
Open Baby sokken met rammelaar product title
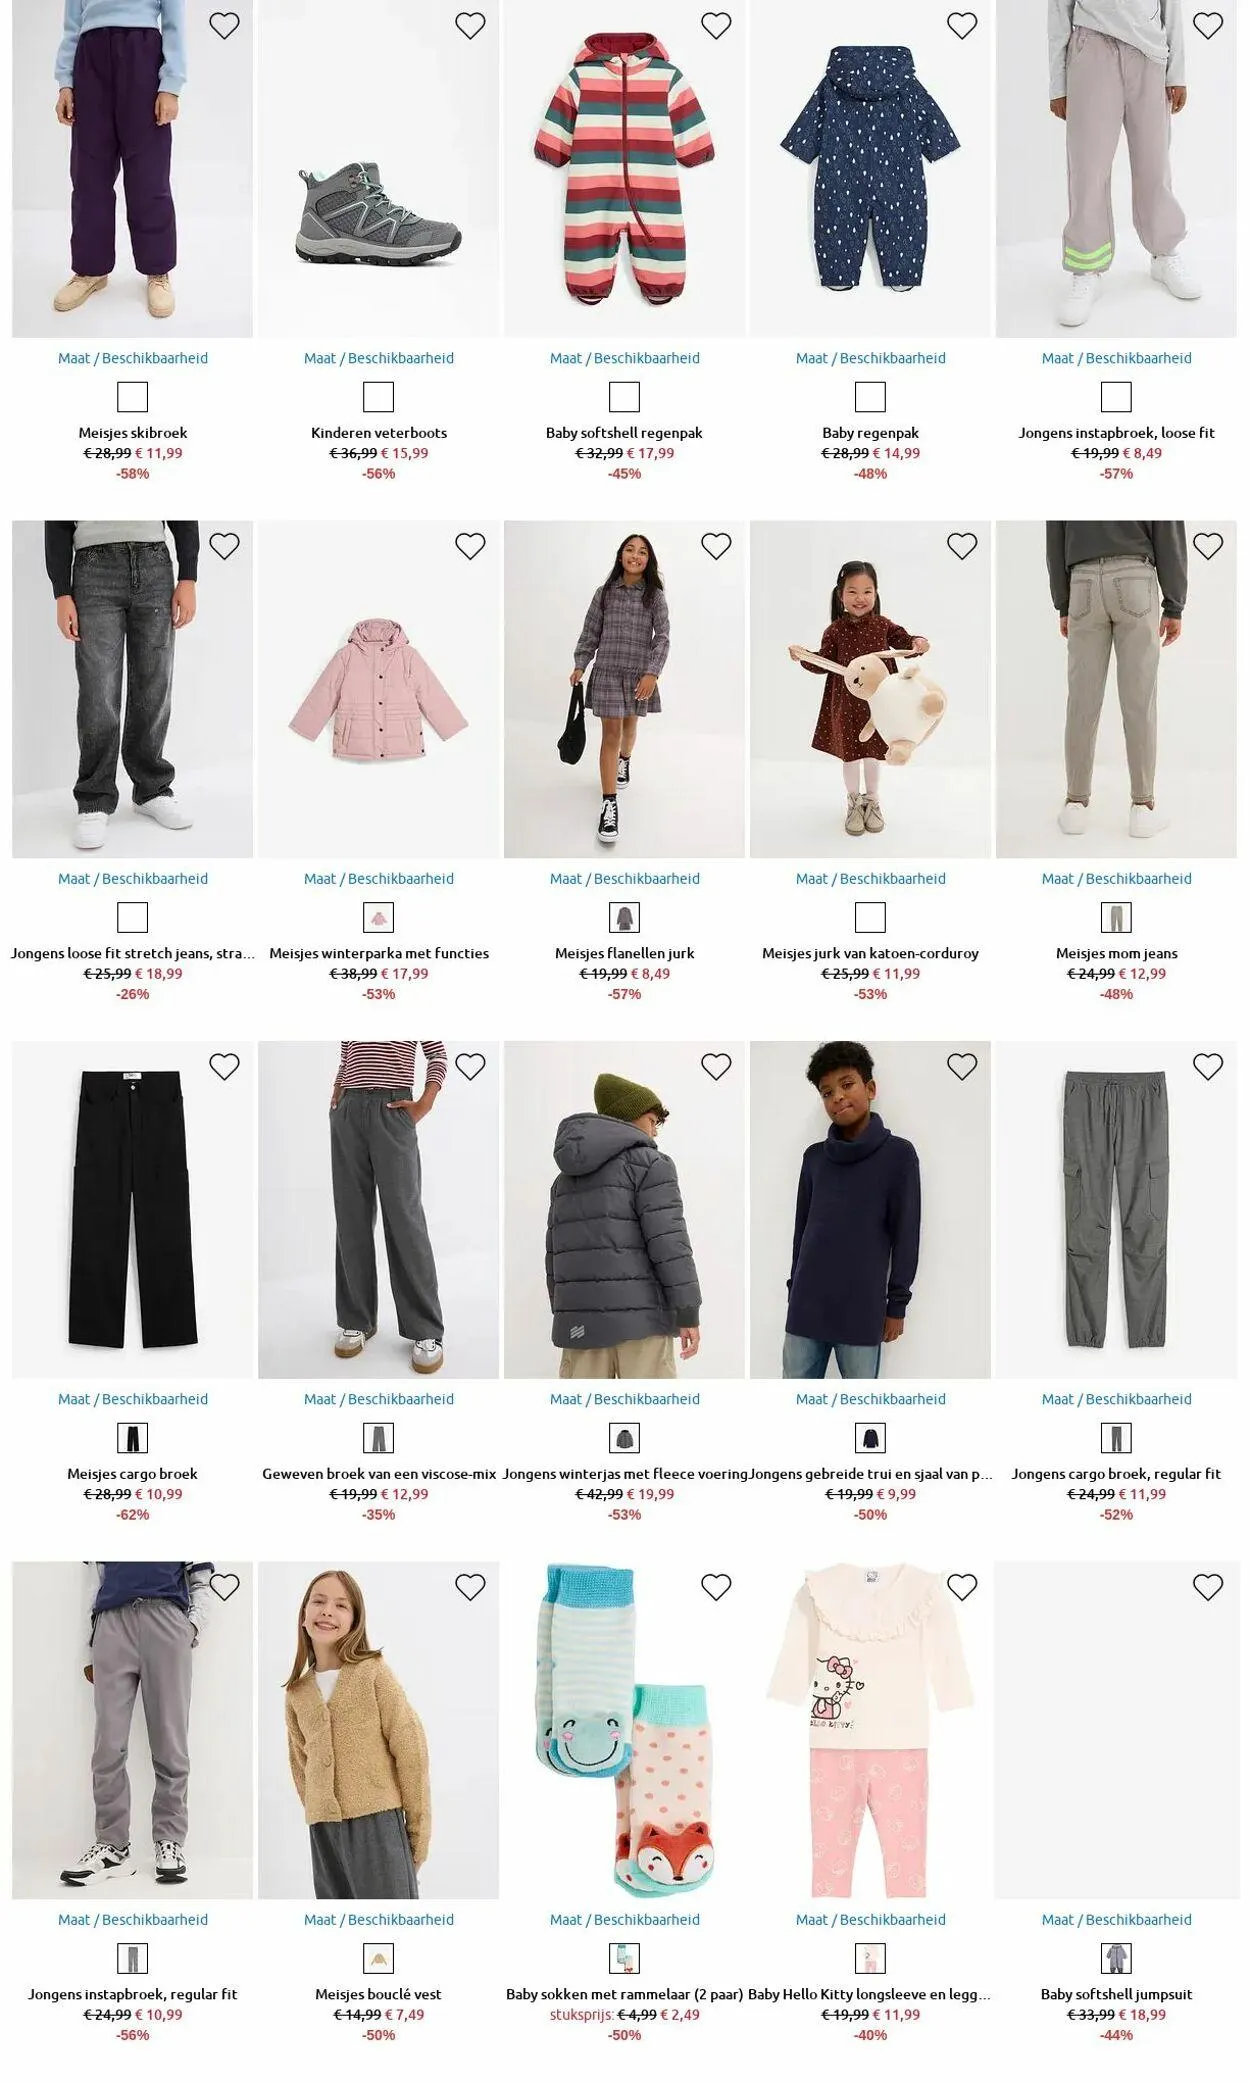(624, 1994)
